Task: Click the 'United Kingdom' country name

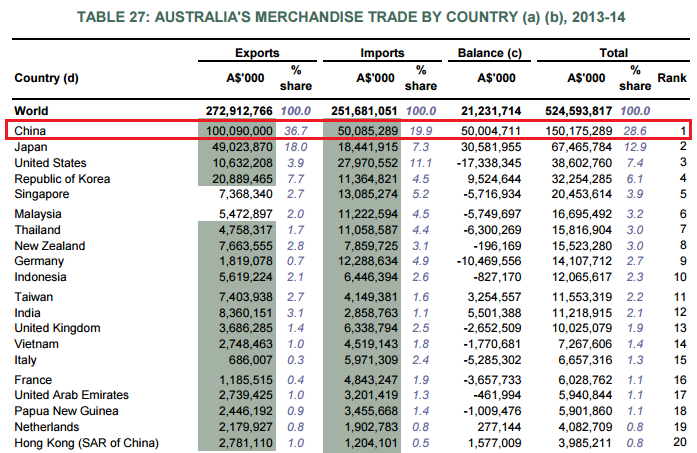Action: coord(57,328)
